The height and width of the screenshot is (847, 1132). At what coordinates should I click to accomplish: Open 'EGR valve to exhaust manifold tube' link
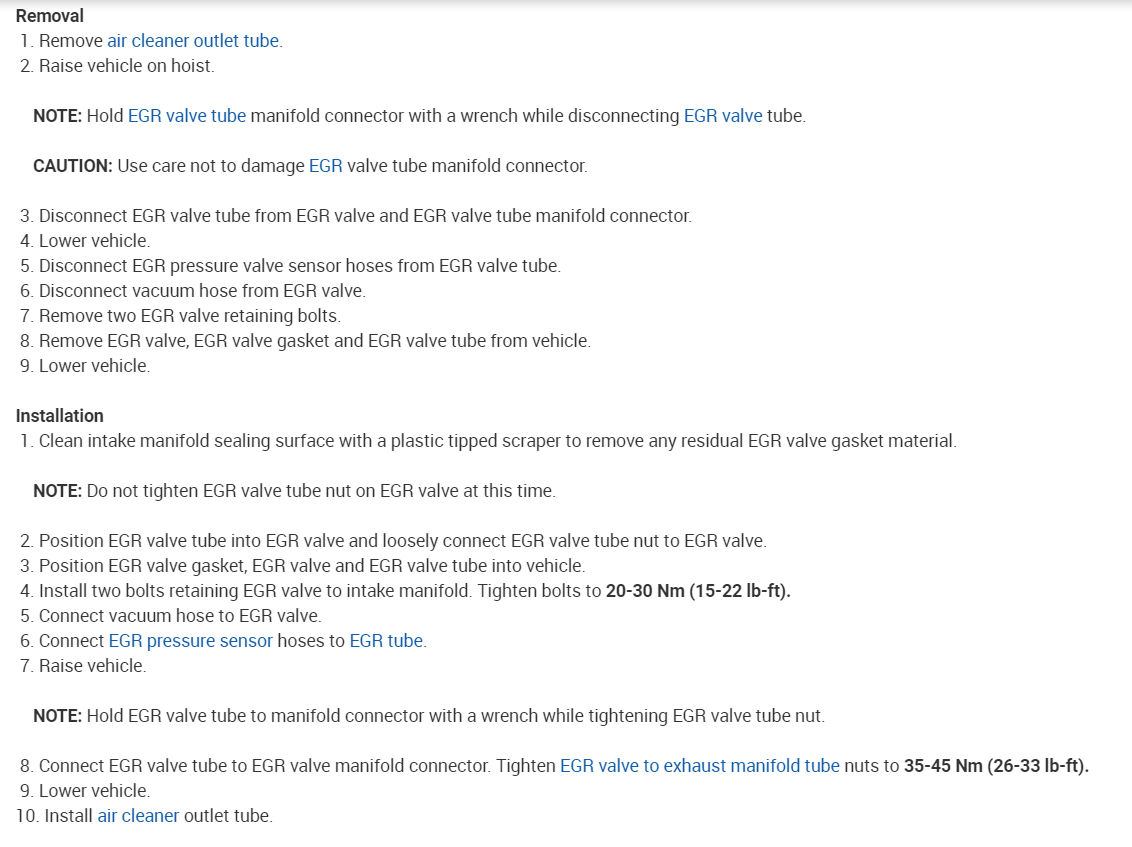point(699,766)
